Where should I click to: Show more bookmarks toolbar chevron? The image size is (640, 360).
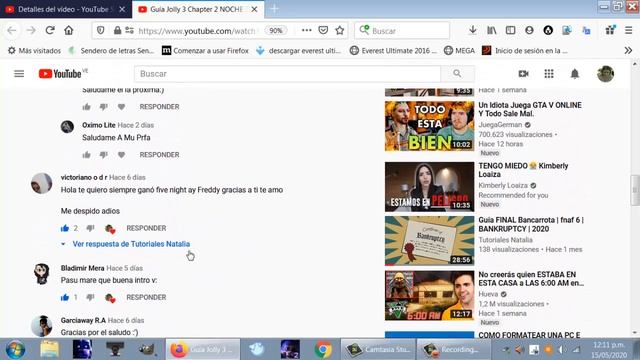628,51
